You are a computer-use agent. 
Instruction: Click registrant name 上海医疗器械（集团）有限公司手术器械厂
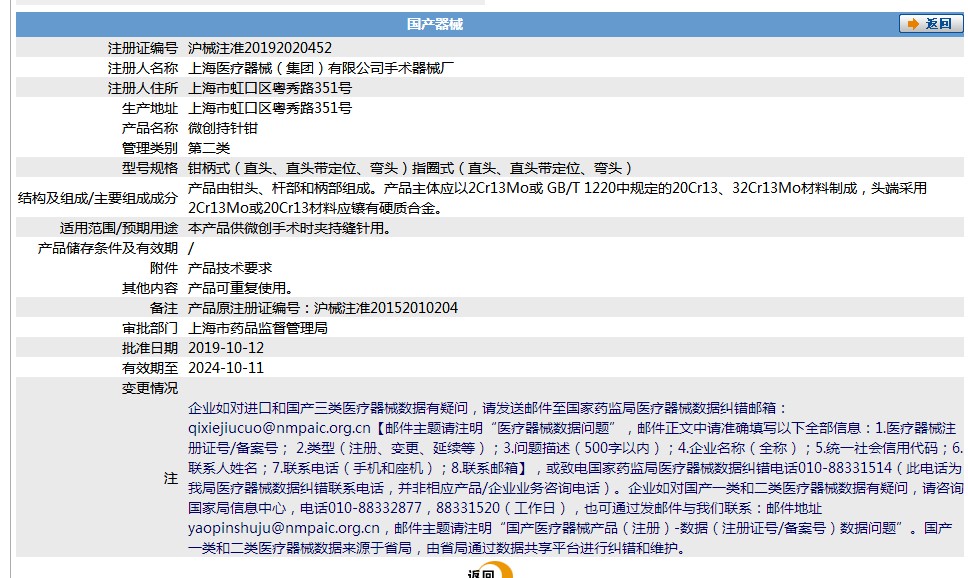pyautogui.click(x=321, y=68)
